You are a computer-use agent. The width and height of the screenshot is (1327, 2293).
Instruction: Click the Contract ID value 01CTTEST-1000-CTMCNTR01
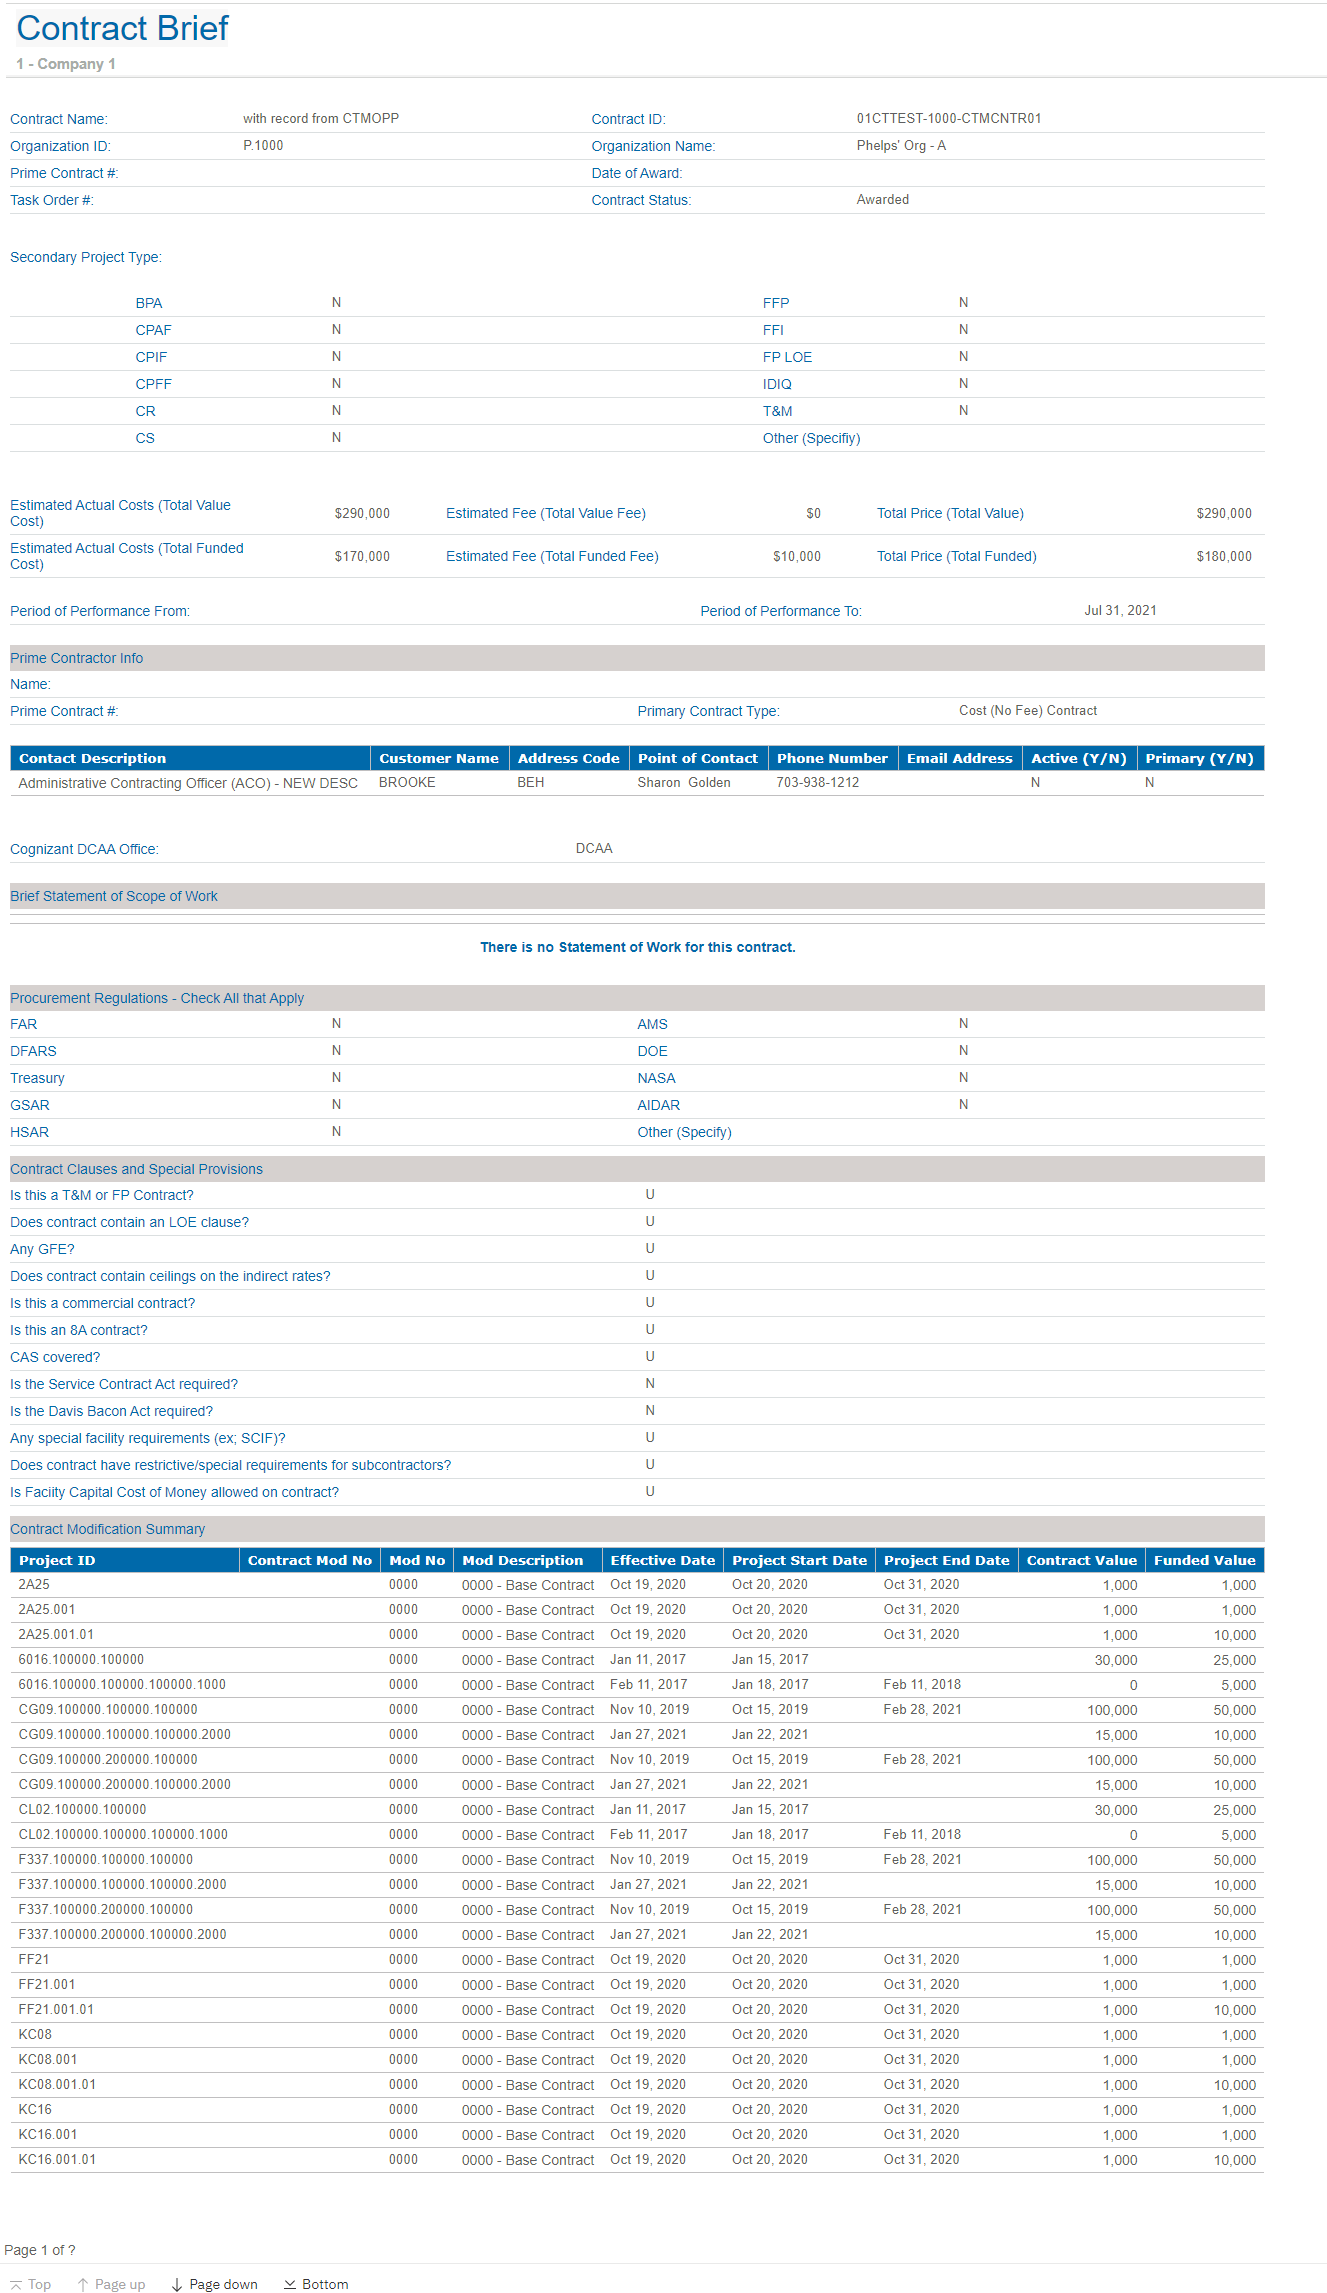click(x=948, y=118)
